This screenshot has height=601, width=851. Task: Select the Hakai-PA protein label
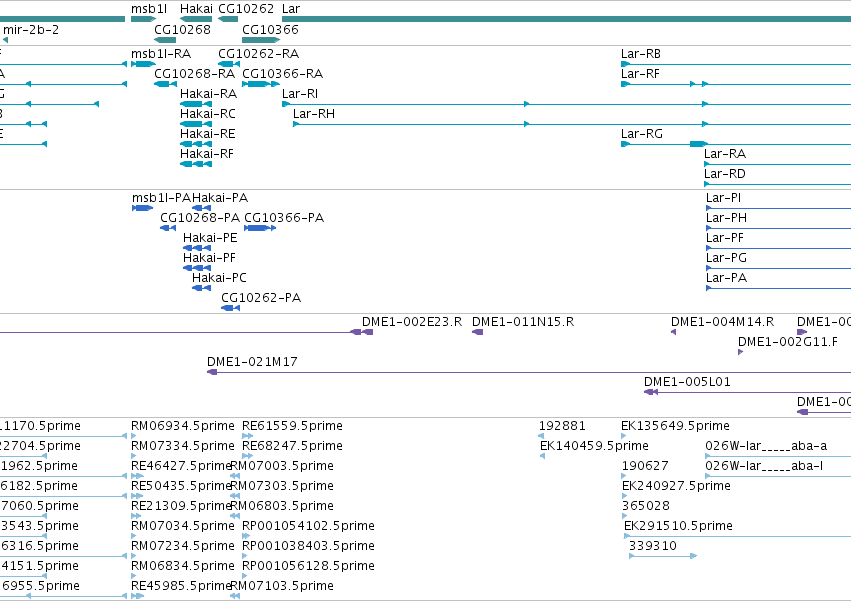coord(220,198)
